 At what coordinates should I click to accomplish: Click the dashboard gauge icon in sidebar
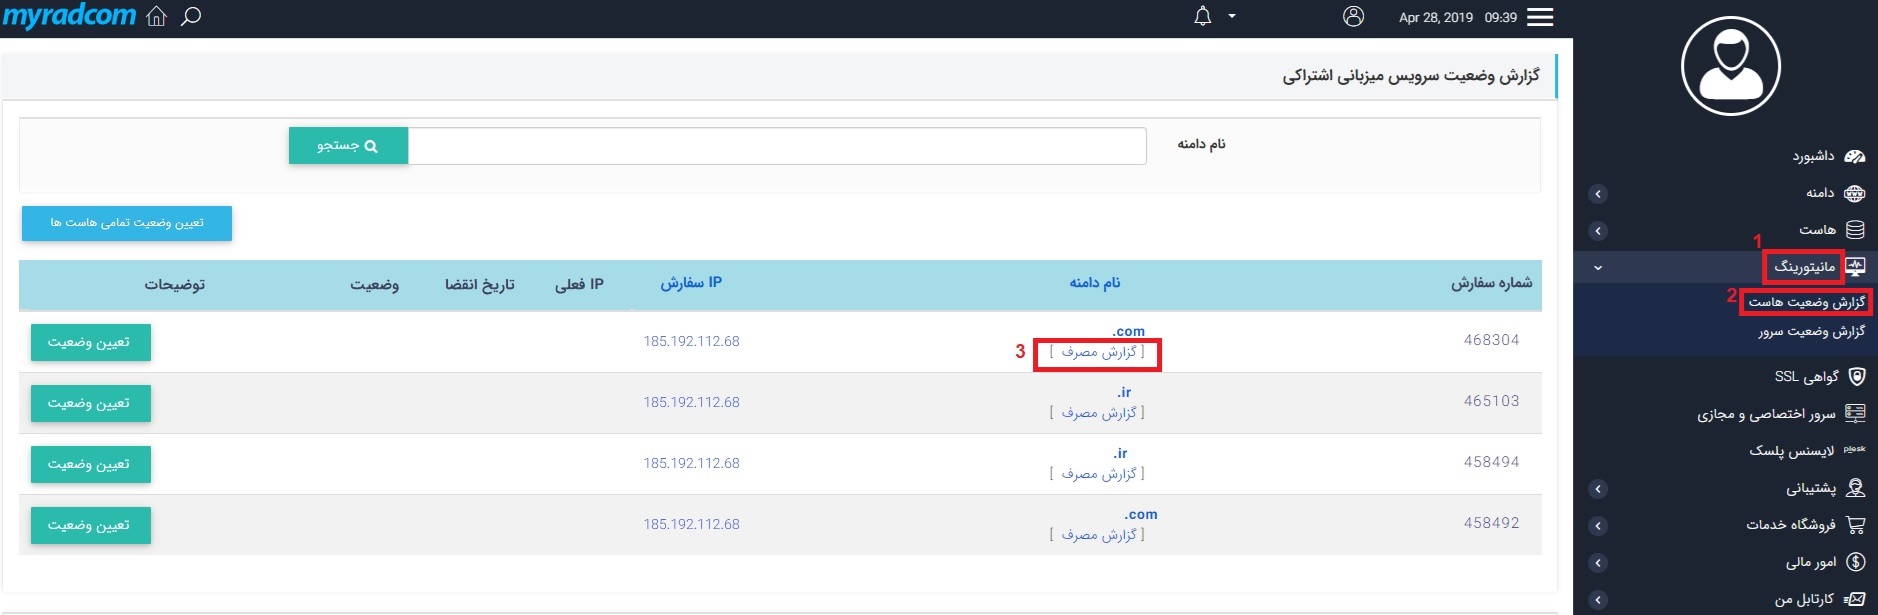1854,156
